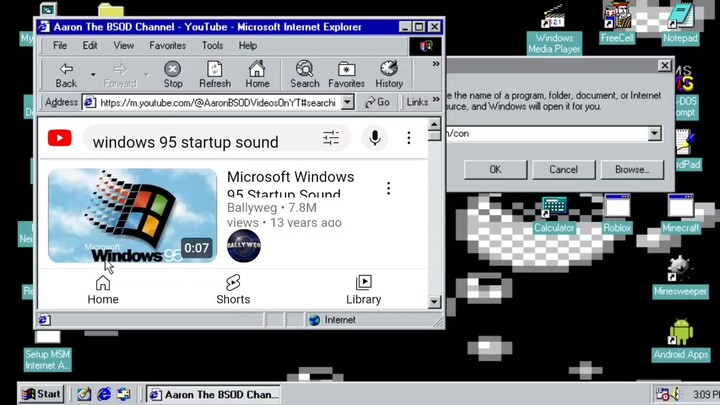720x405 pixels.
Task: Open the YouTube search filters icon
Action: [331, 138]
